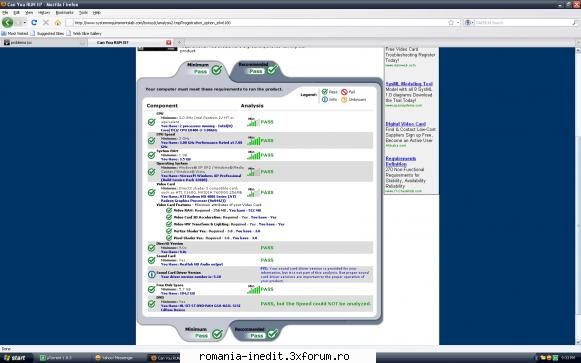Screen dimensions: 581x363
Task: Stop loading with the X toolbar icon
Action: [46, 23]
